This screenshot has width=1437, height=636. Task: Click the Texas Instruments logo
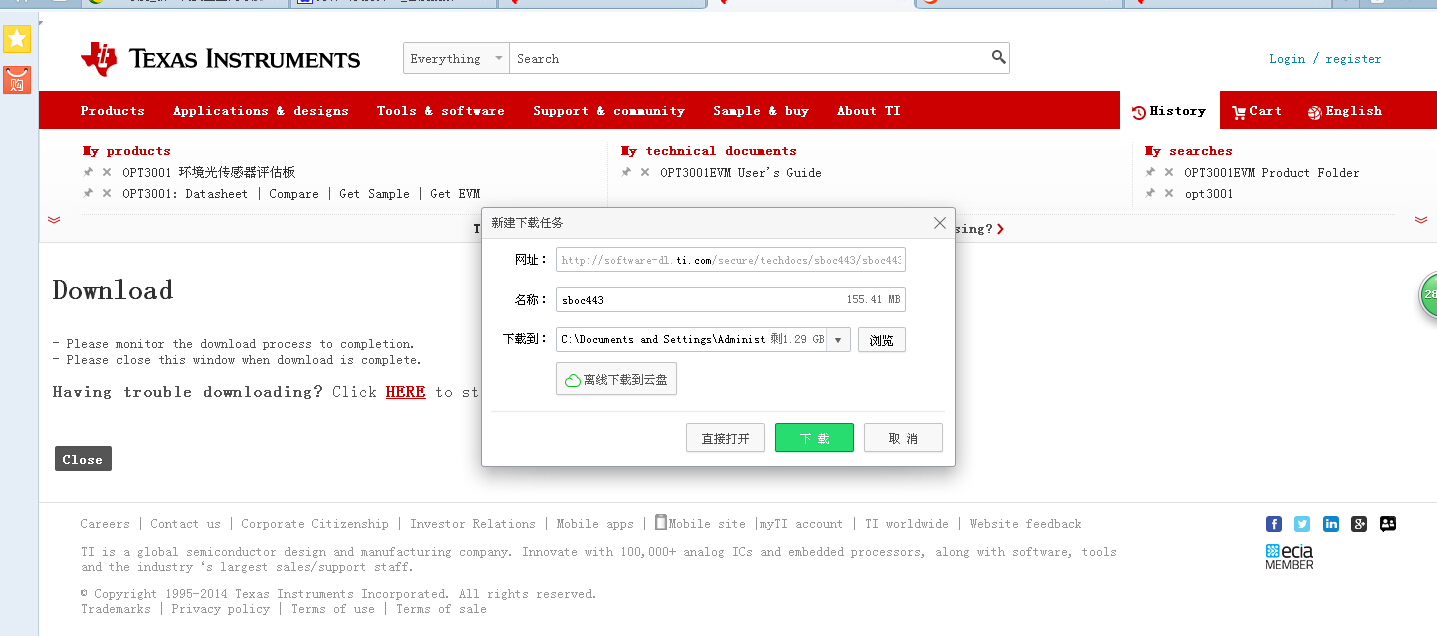(x=220, y=59)
